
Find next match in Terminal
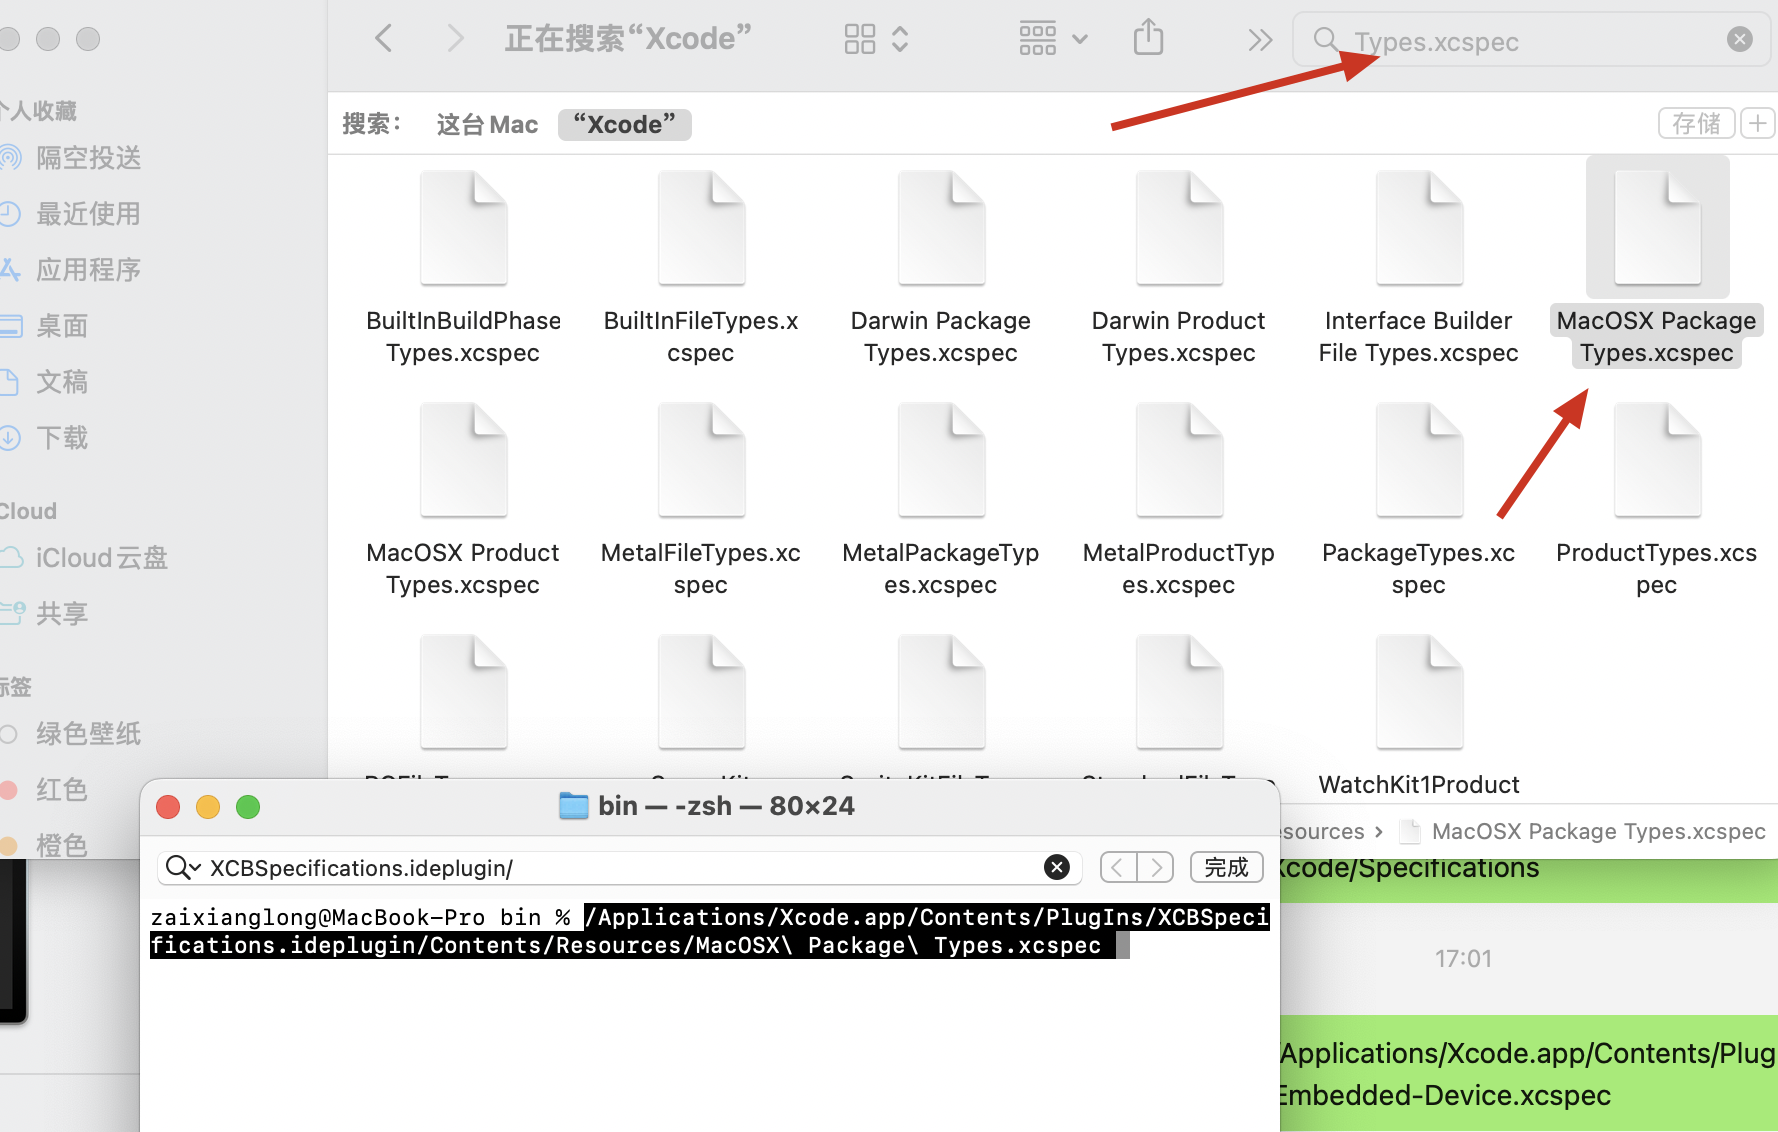pos(1155,867)
